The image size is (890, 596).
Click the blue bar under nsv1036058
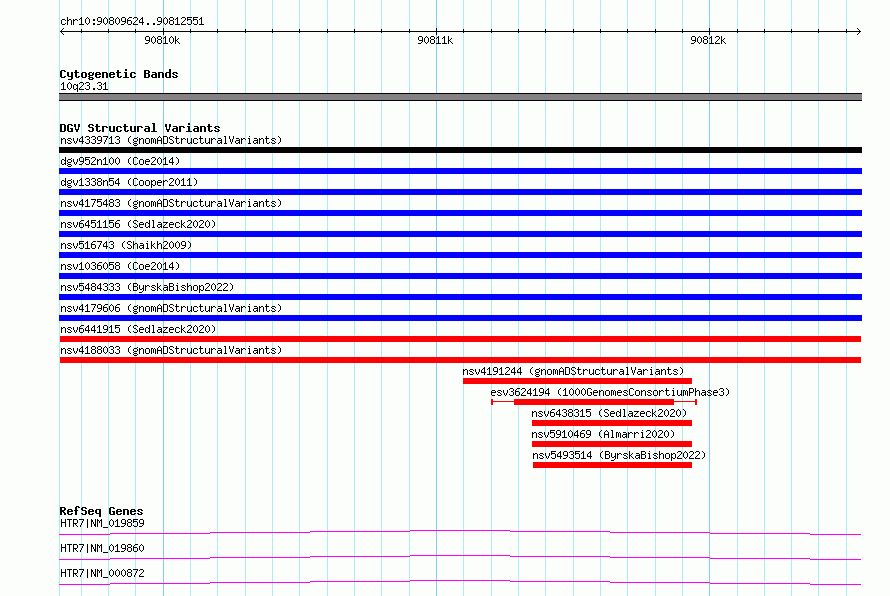tap(460, 276)
